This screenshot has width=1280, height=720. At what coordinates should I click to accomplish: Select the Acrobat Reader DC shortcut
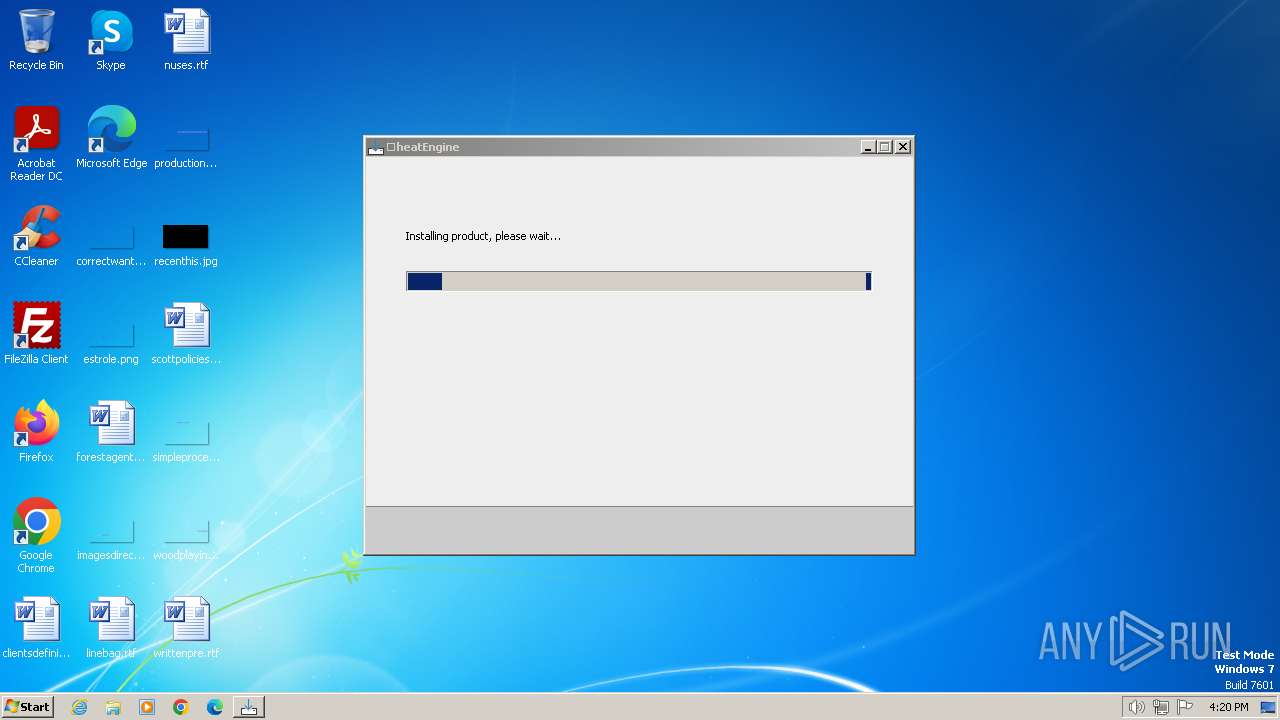(36, 144)
